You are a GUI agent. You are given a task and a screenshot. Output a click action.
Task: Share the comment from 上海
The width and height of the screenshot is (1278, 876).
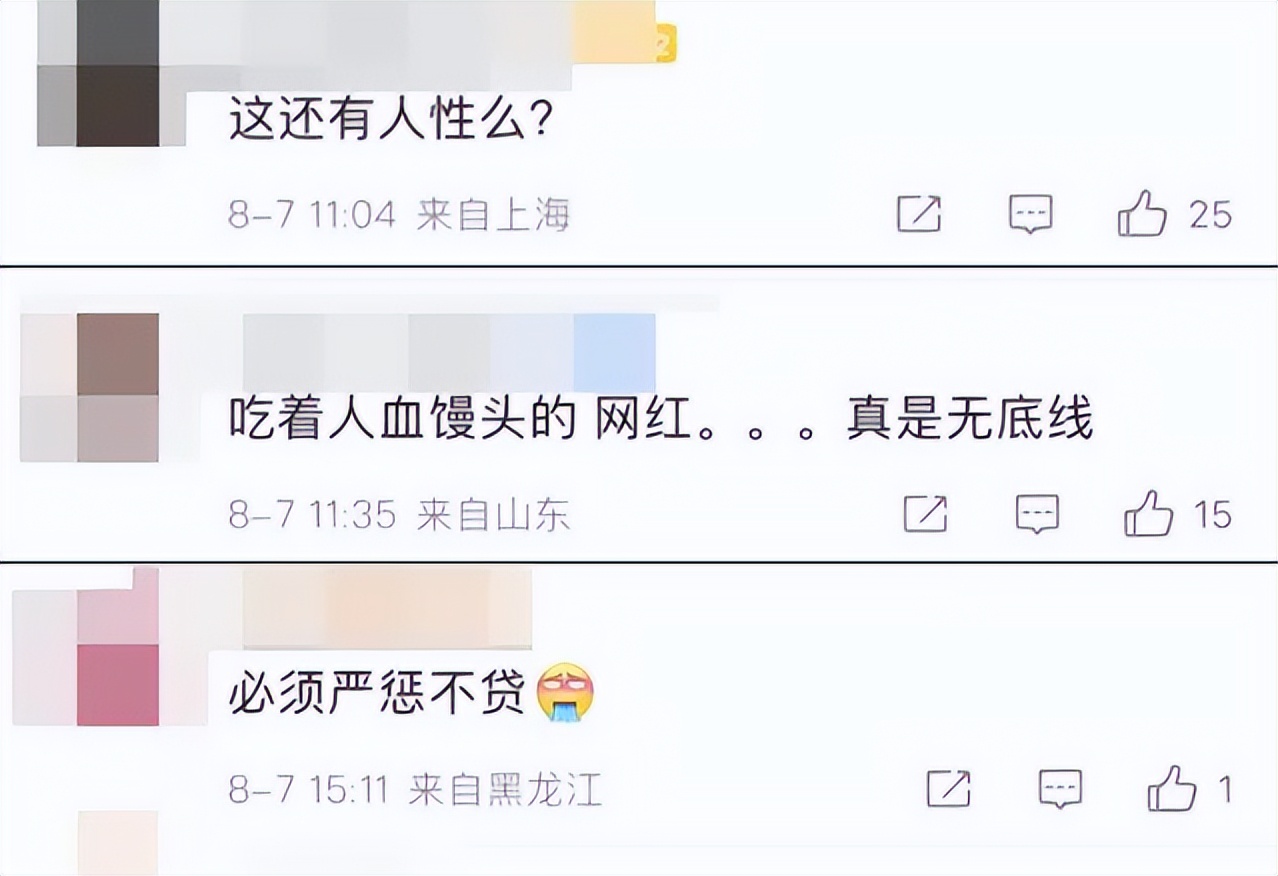click(x=919, y=214)
